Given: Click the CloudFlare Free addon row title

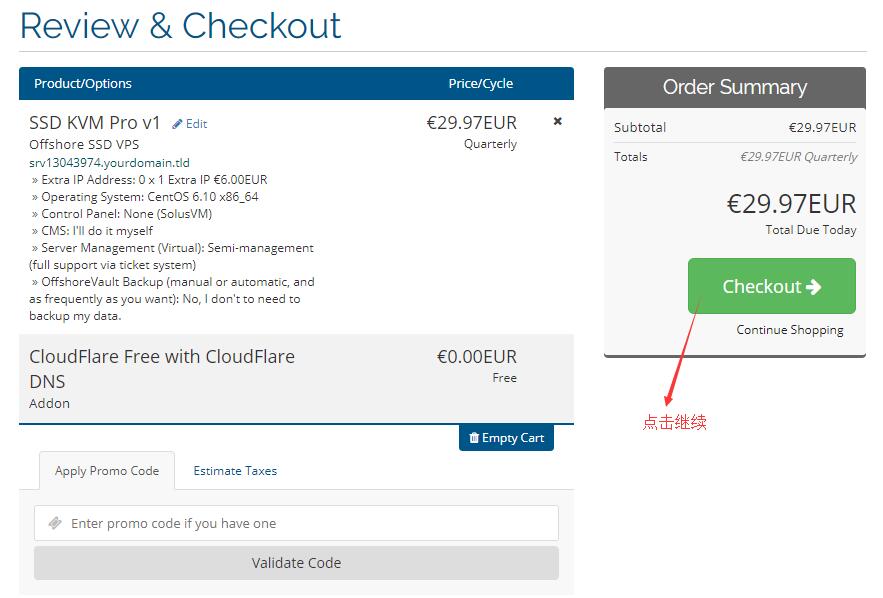Looking at the screenshot, I should pyautogui.click(x=162, y=369).
